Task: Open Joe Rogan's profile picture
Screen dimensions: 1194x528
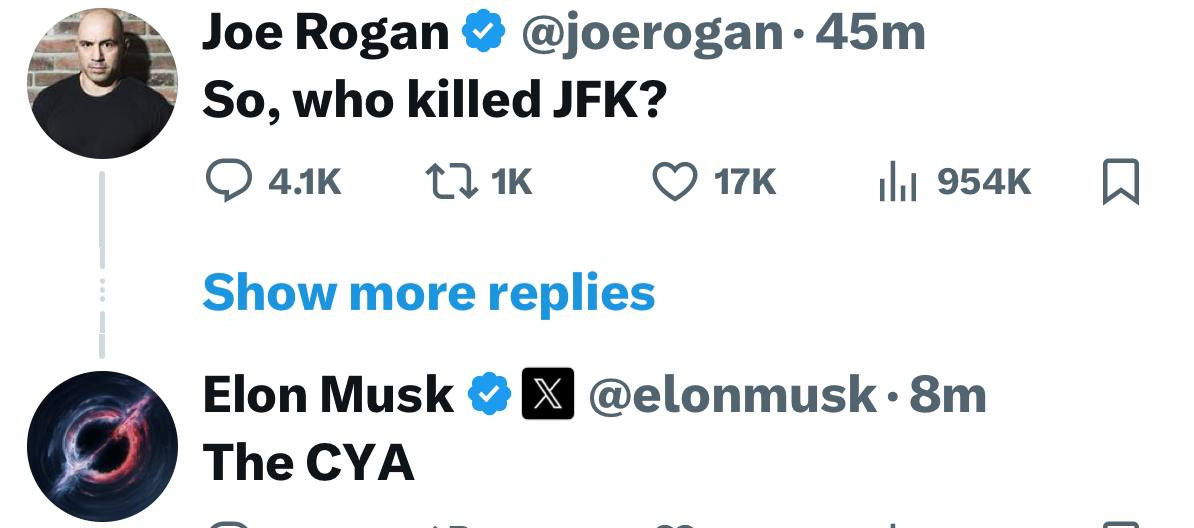Action: tap(102, 83)
